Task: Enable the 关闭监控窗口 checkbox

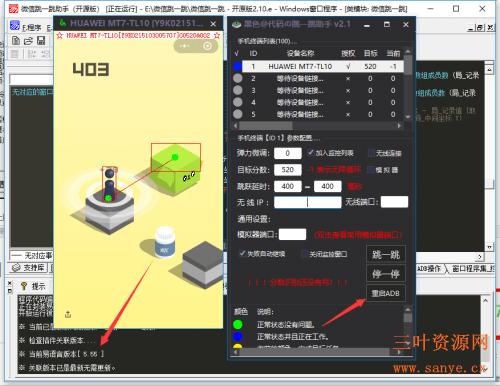Action: tap(304, 254)
